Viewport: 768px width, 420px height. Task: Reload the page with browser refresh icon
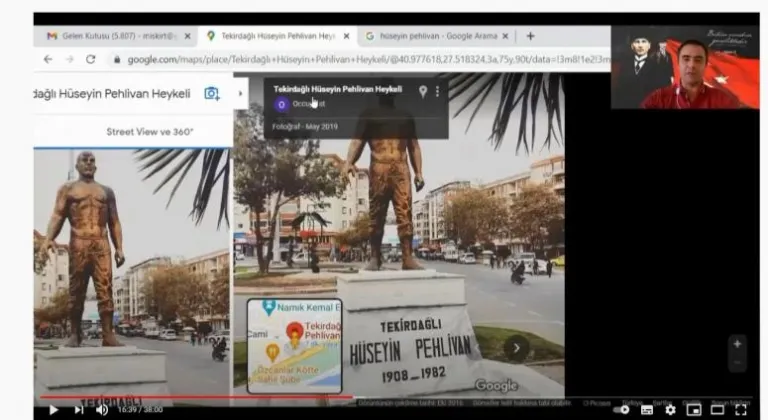pos(91,59)
